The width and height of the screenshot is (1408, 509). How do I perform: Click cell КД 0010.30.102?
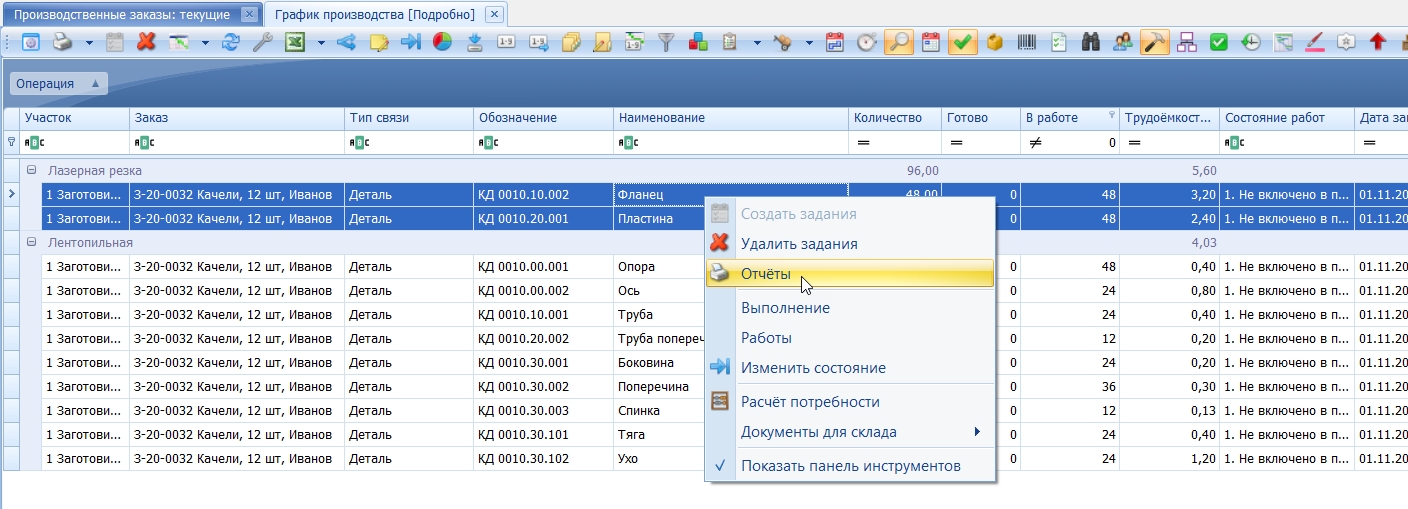click(544, 459)
